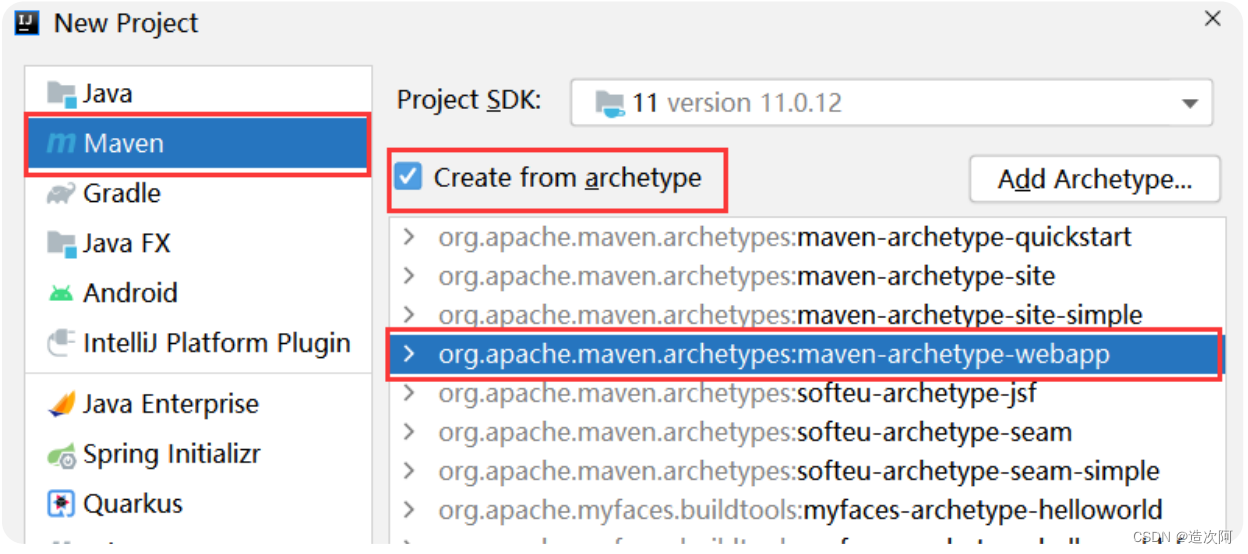The height and width of the screenshot is (554, 1248).
Task: Click the 'Project SDK:' label
Action: point(469,101)
